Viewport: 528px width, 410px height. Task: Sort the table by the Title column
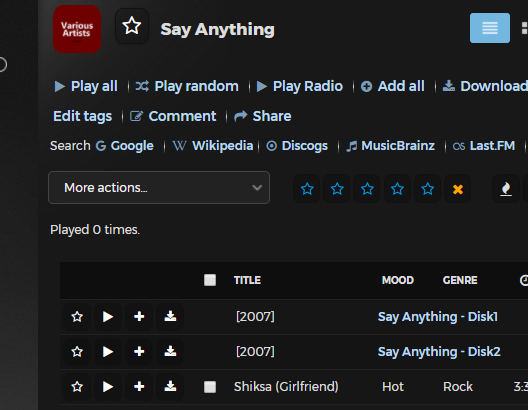coord(247,280)
